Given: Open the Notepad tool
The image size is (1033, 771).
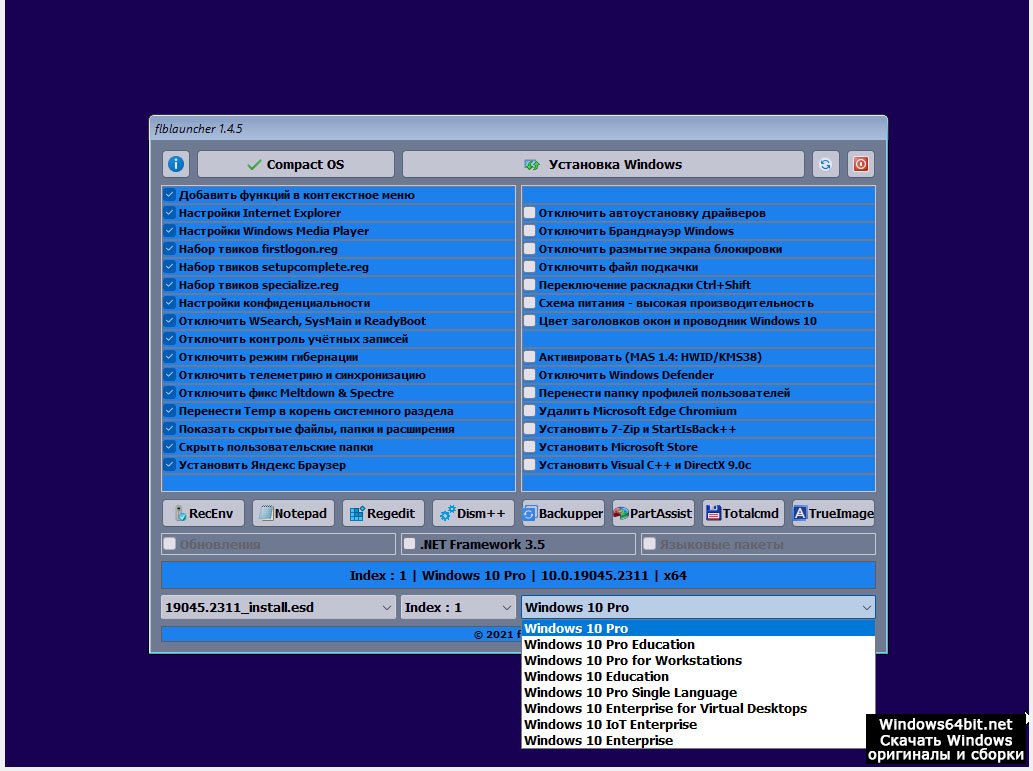Looking at the screenshot, I should [293, 513].
